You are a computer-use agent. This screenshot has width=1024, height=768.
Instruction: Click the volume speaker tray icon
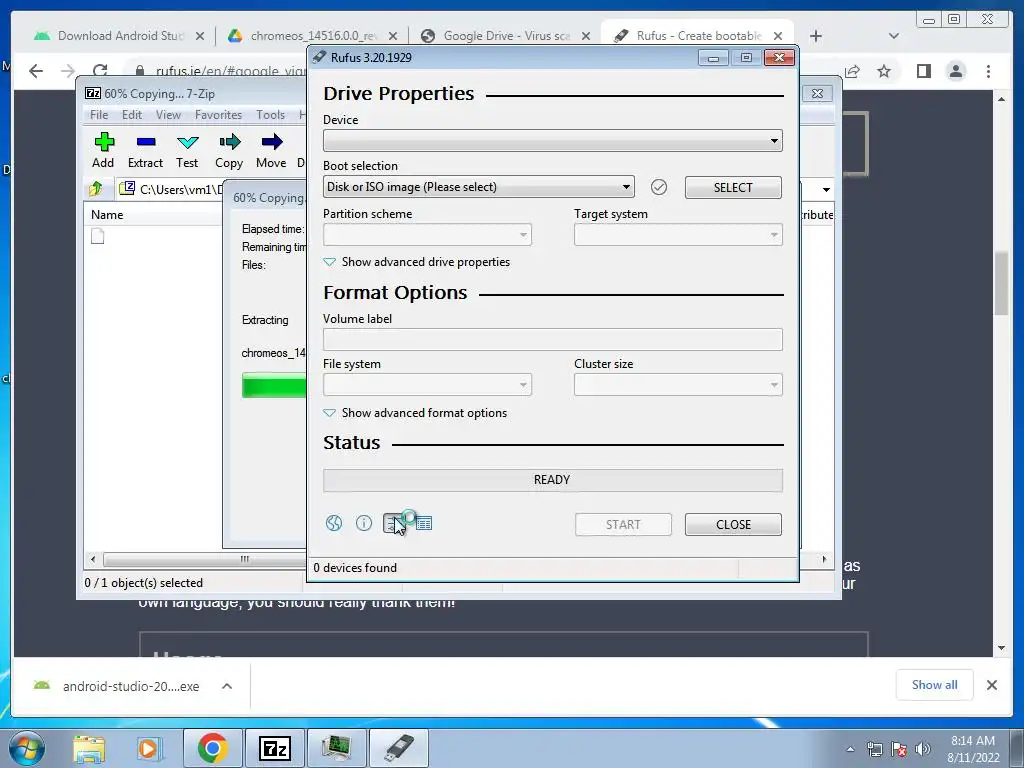(923, 749)
